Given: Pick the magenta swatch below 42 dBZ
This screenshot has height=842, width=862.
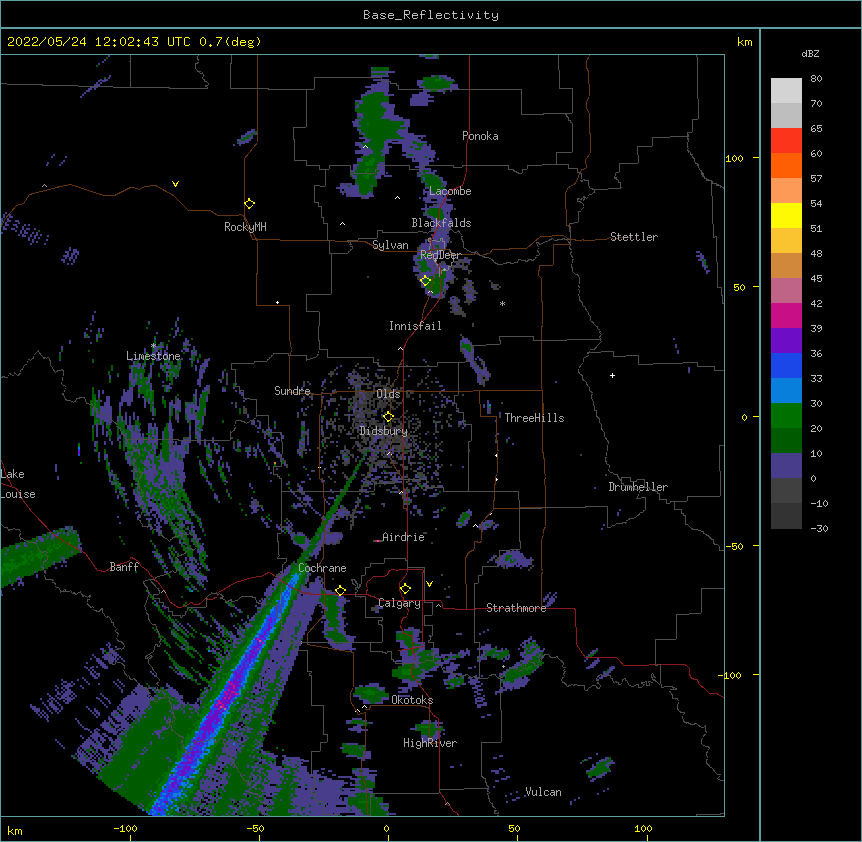Looking at the screenshot, I should click(786, 315).
